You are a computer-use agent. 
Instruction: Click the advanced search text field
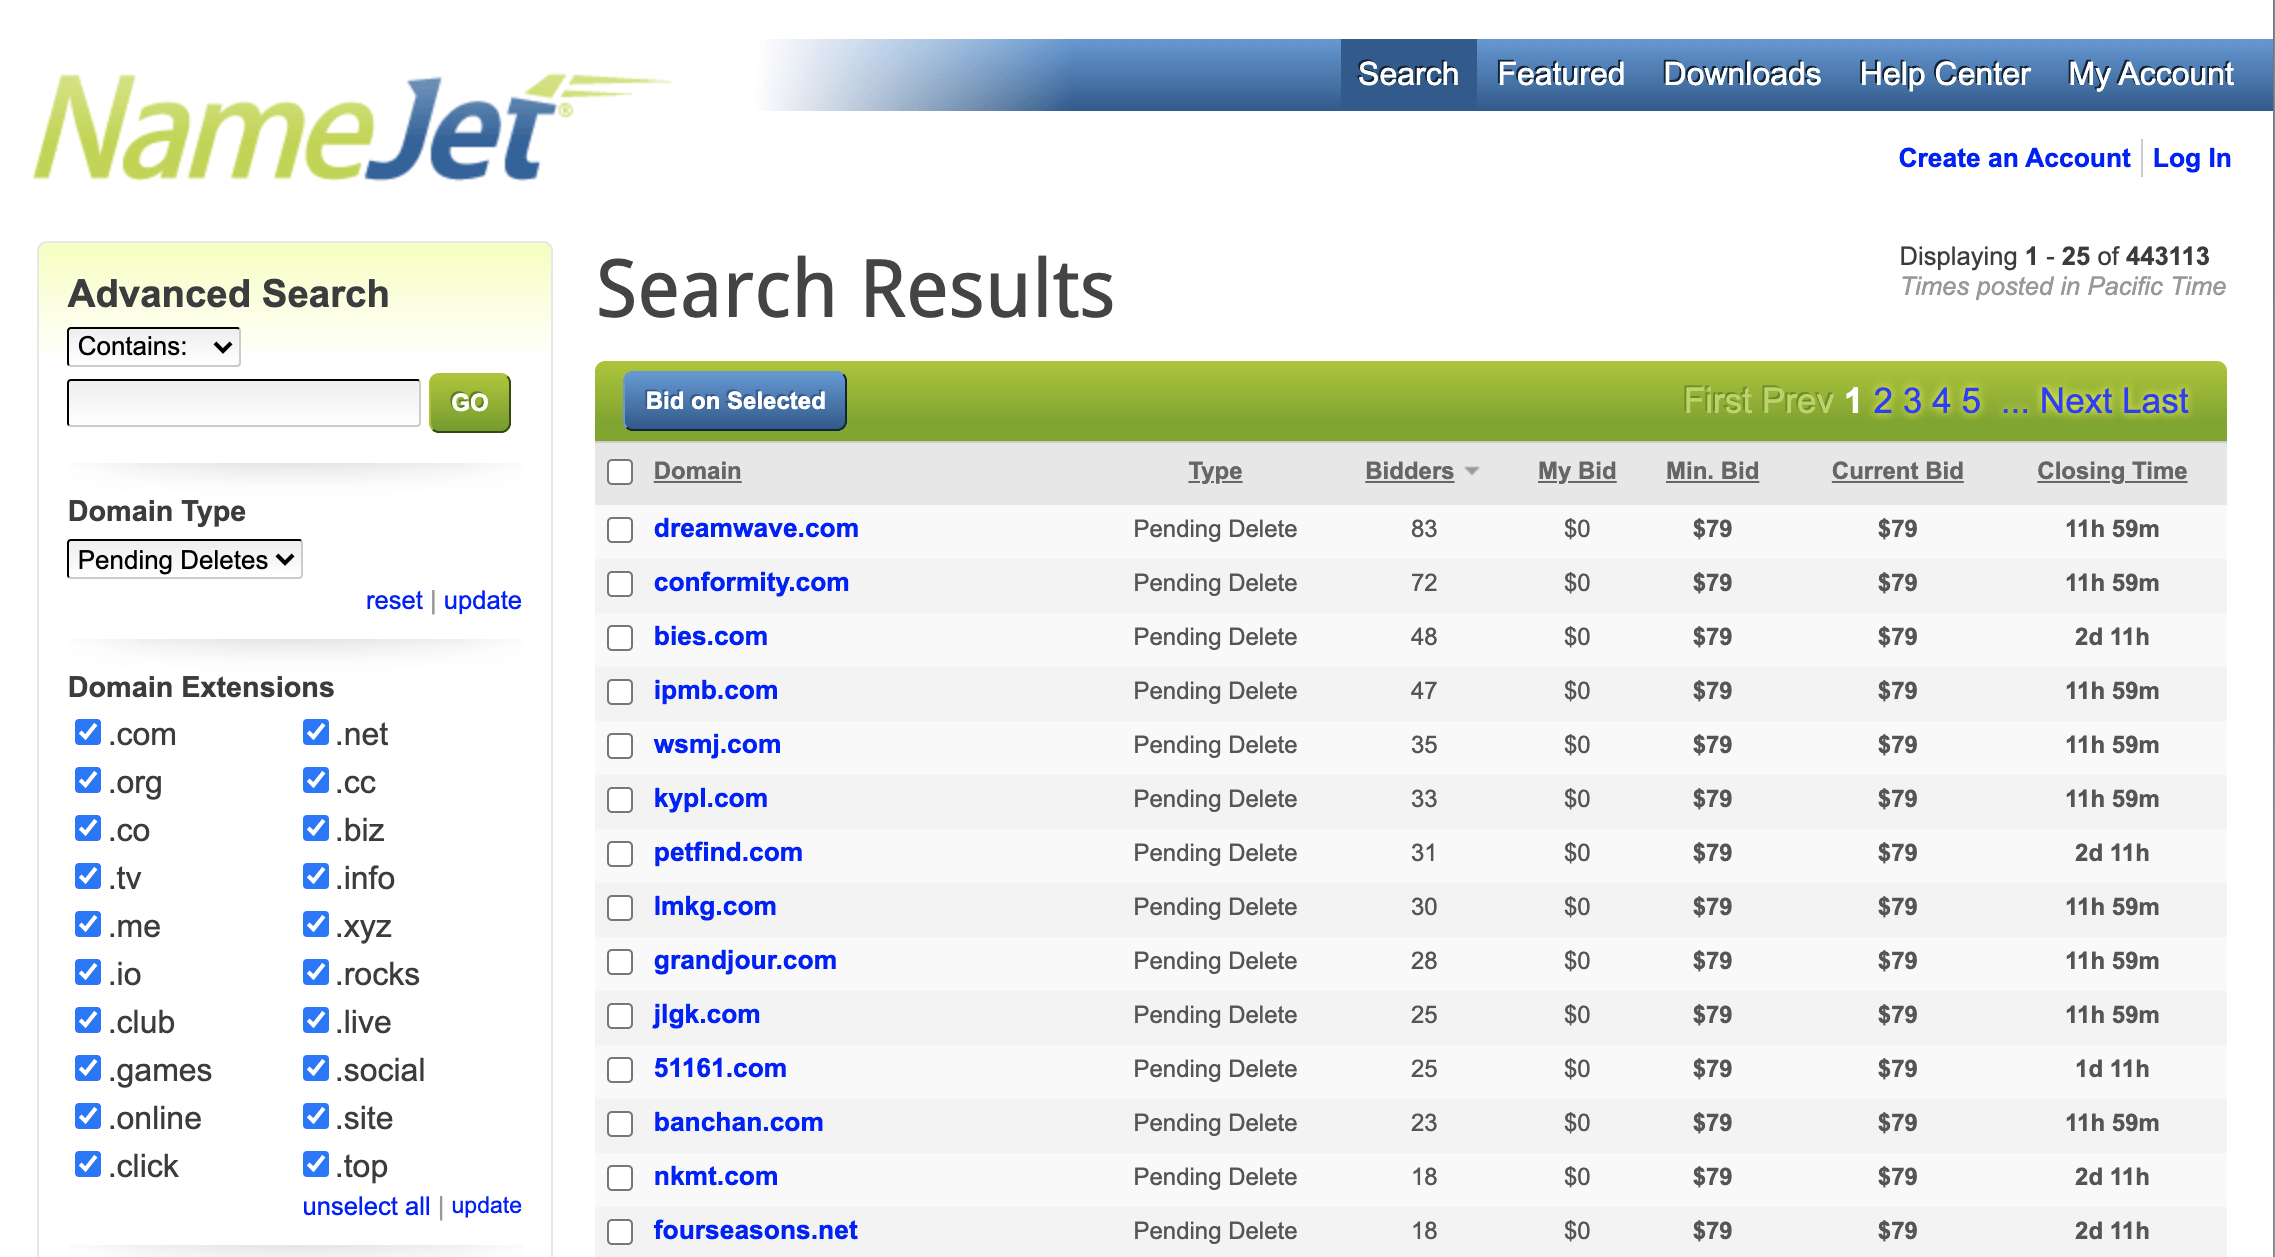[x=244, y=403]
